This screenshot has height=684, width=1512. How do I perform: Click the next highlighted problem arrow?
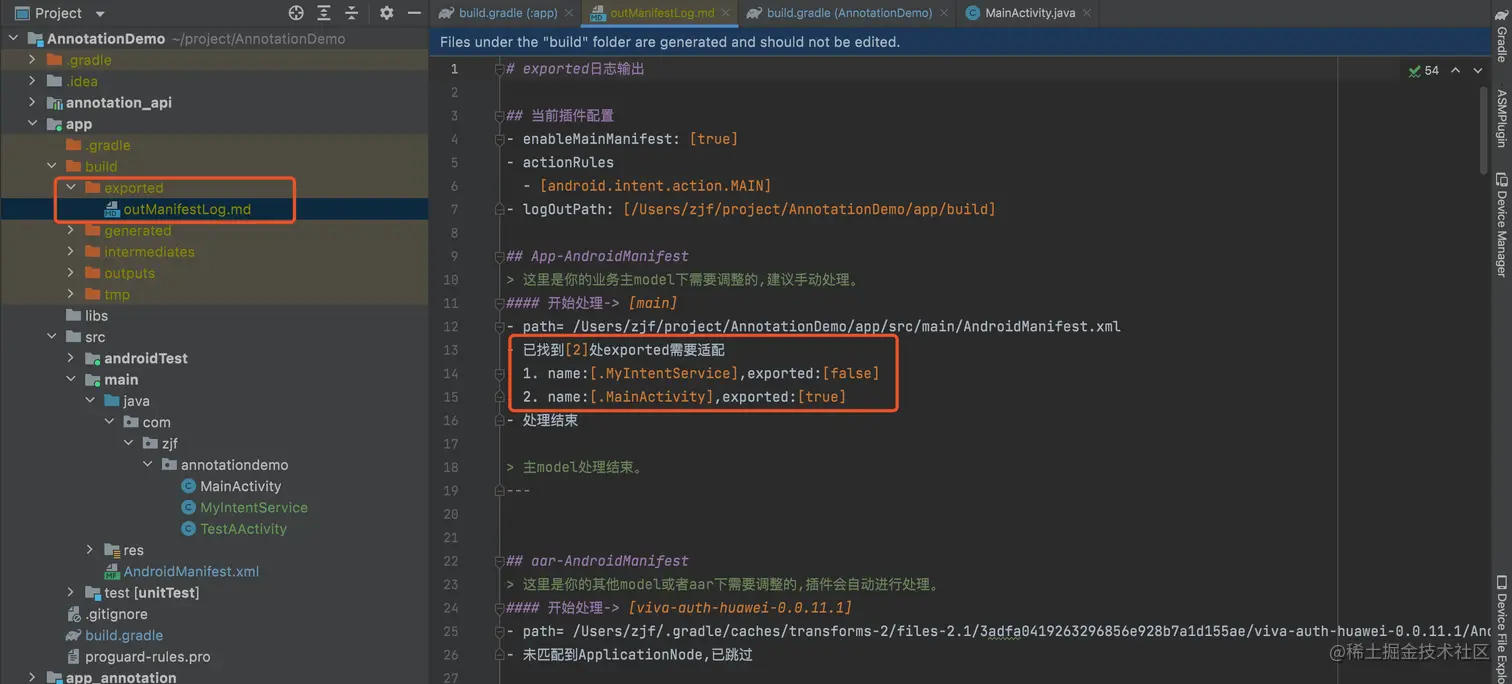(x=1477, y=70)
